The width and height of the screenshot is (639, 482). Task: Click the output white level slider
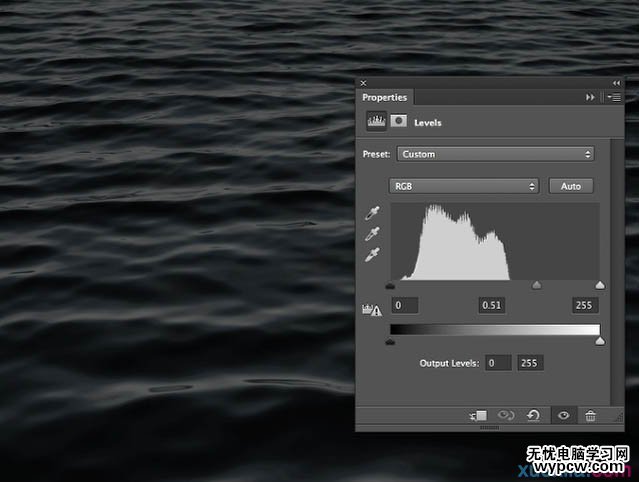(600, 341)
